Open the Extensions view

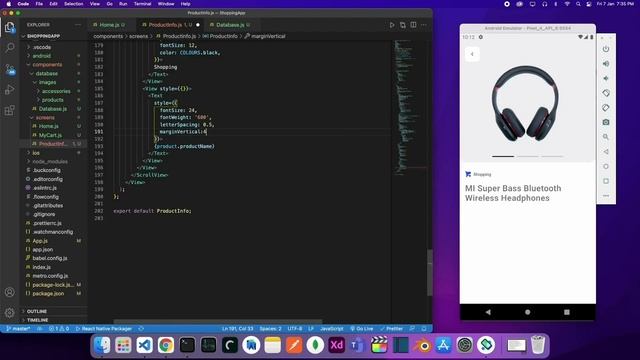pyautogui.click(x=10, y=110)
